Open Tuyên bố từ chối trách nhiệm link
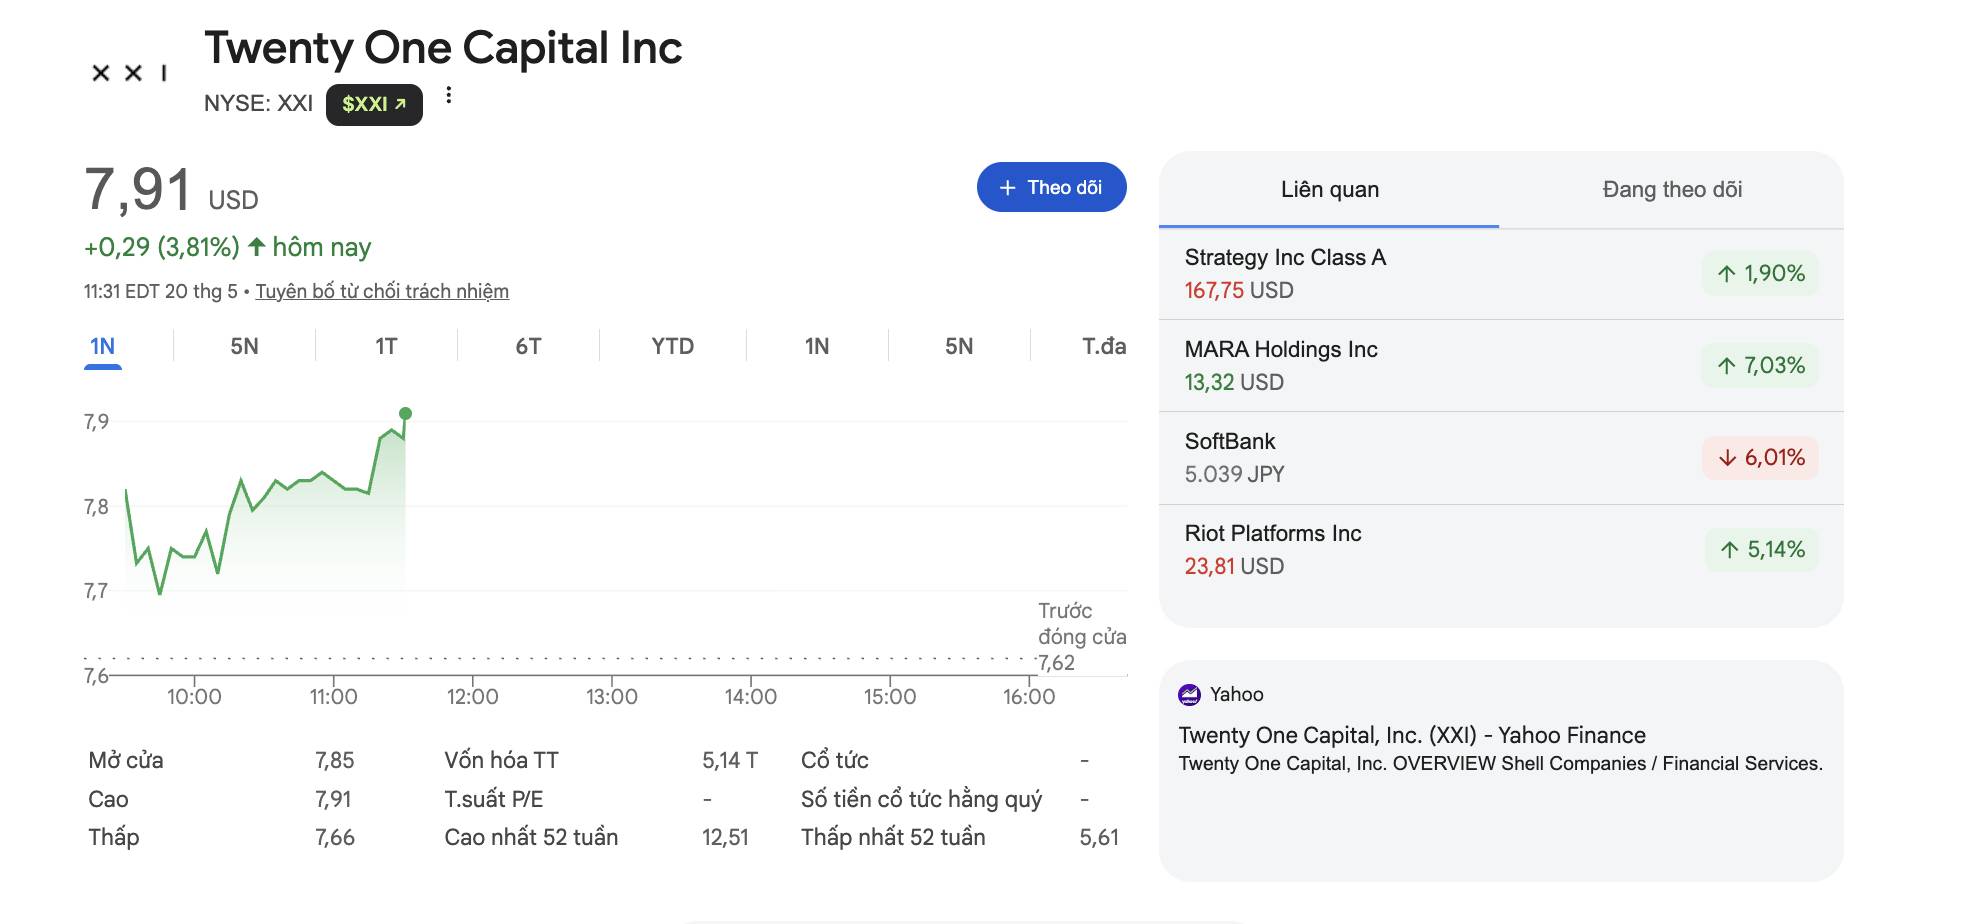 (x=382, y=291)
